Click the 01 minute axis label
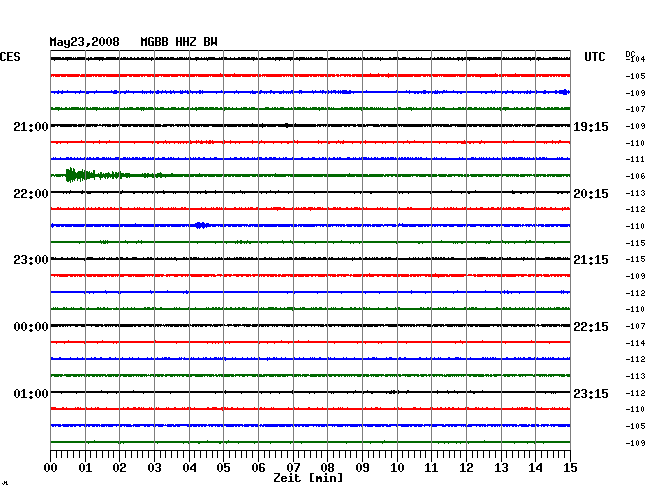Screen dimensions: 650x494 click(85, 468)
